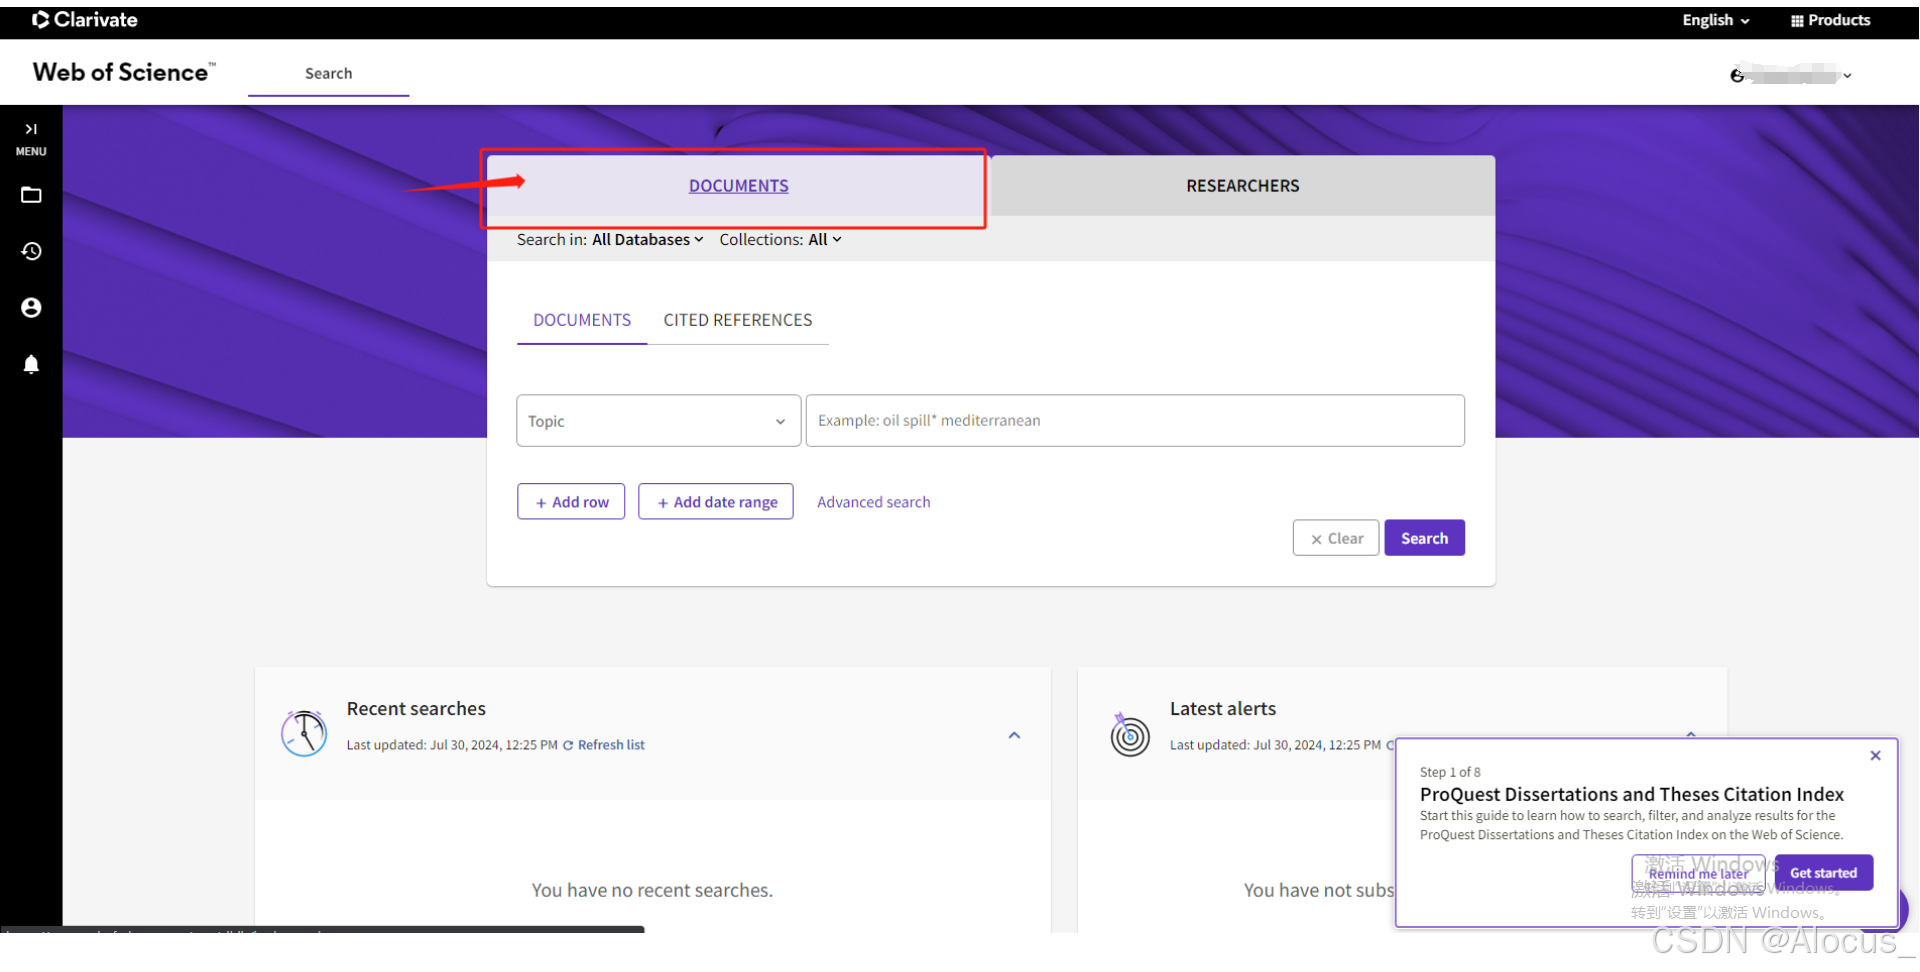Click the Get started button
The image size is (1920, 972).
1823,873
